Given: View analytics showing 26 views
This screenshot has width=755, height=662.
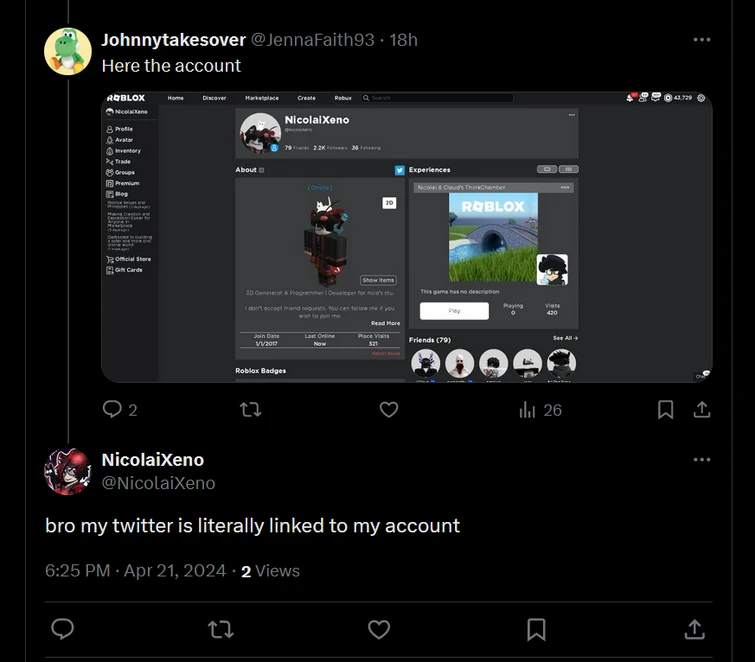Looking at the screenshot, I should click(540, 410).
